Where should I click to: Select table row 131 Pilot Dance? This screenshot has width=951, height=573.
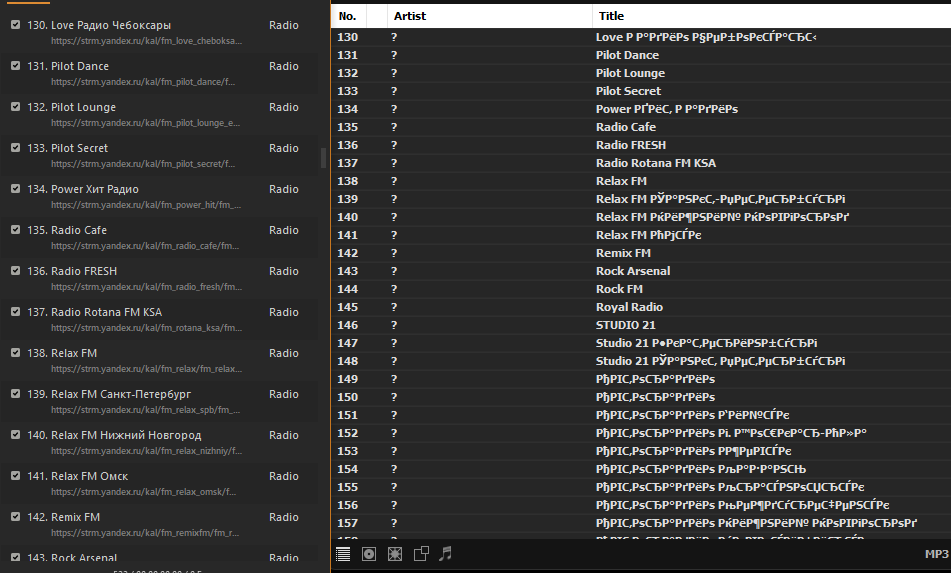click(641, 55)
